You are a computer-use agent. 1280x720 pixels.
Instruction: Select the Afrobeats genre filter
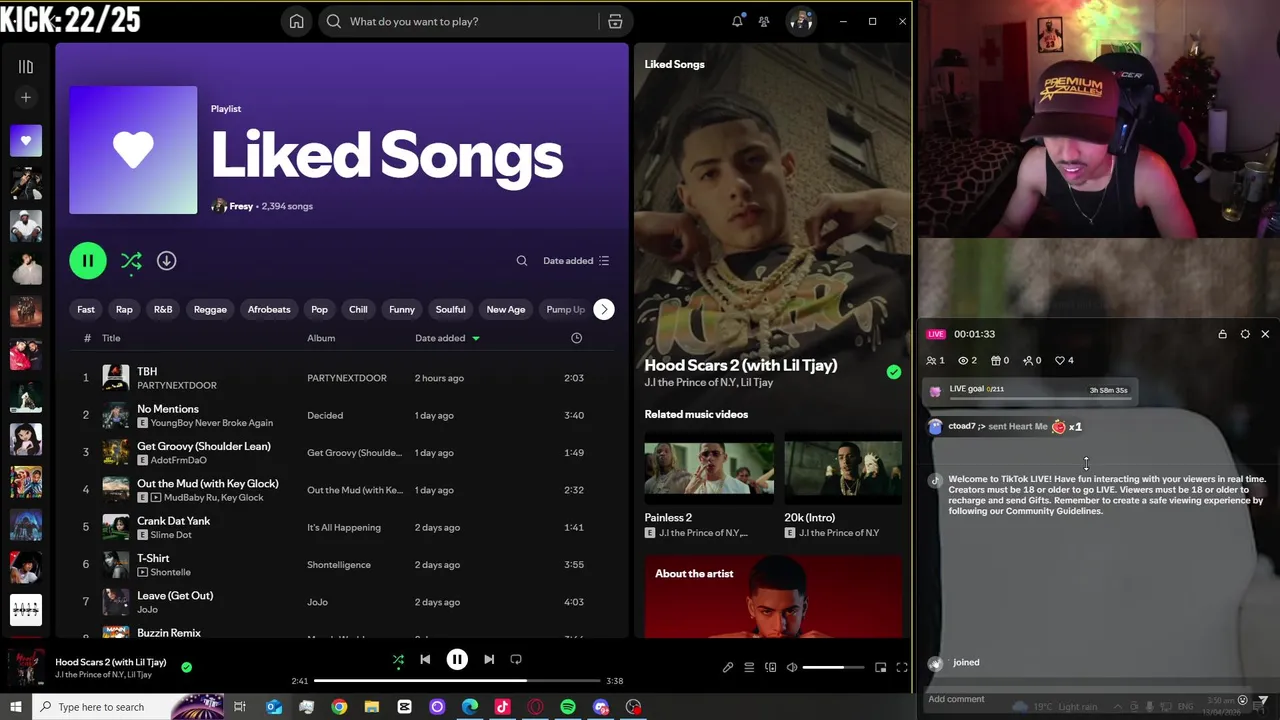tap(269, 309)
